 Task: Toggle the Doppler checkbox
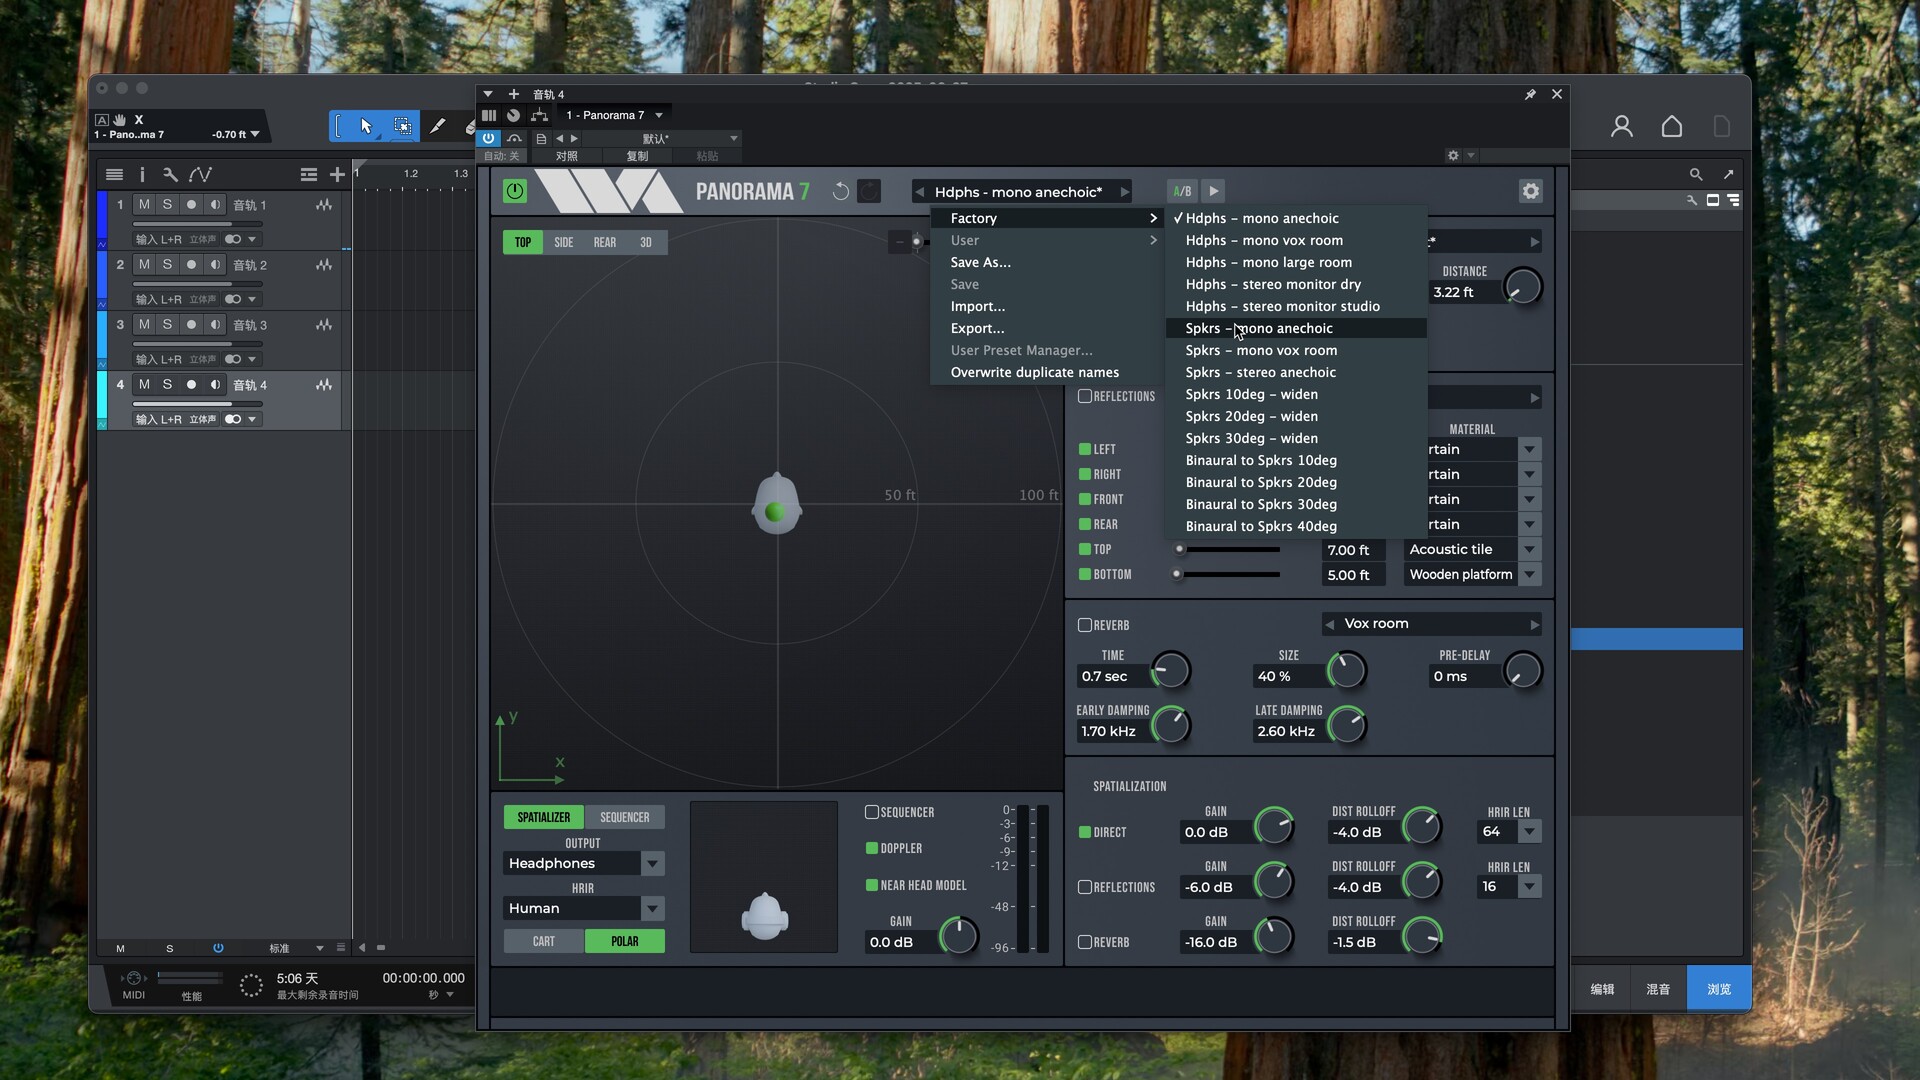[872, 848]
